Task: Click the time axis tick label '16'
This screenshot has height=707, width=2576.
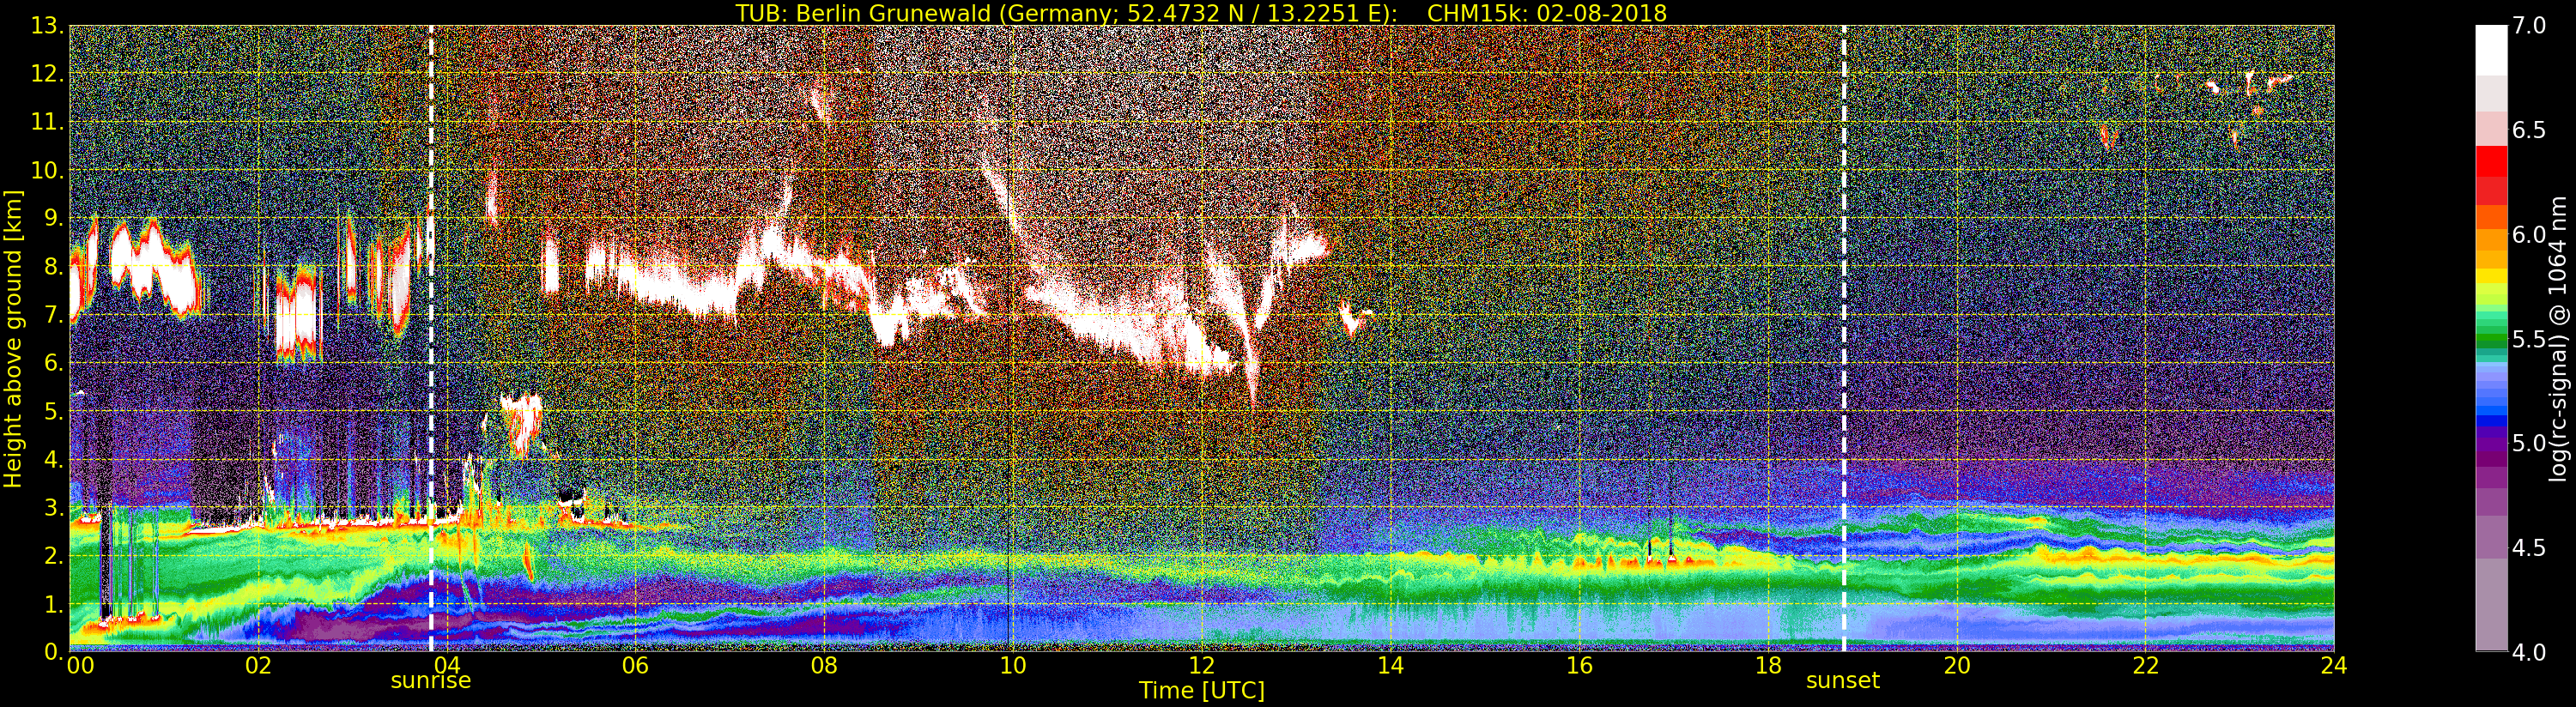Action: [1579, 666]
